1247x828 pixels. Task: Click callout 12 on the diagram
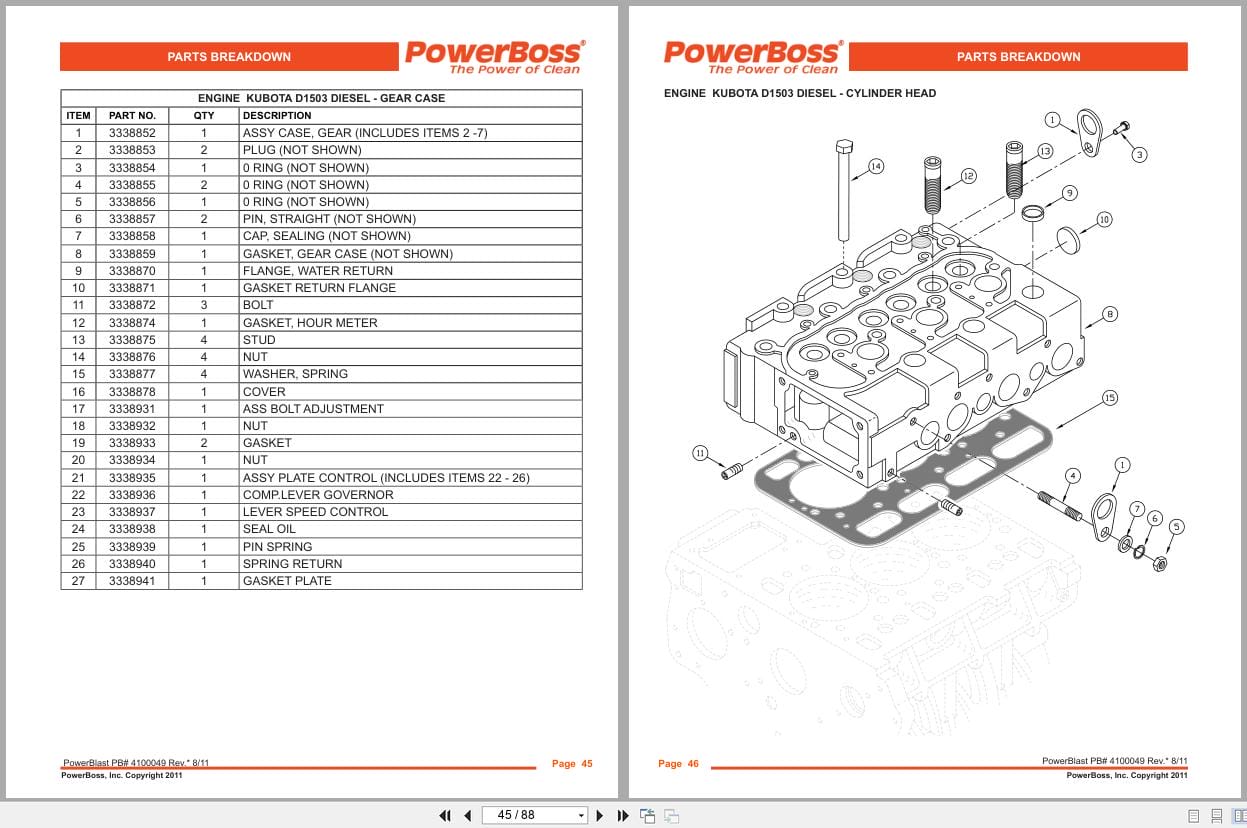[968, 176]
